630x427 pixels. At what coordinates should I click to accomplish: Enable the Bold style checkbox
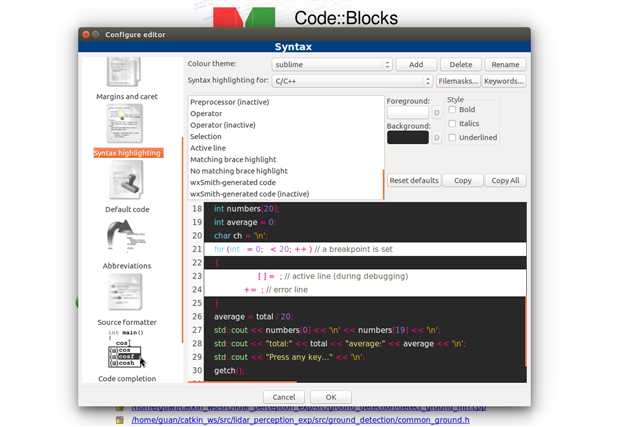click(x=452, y=109)
